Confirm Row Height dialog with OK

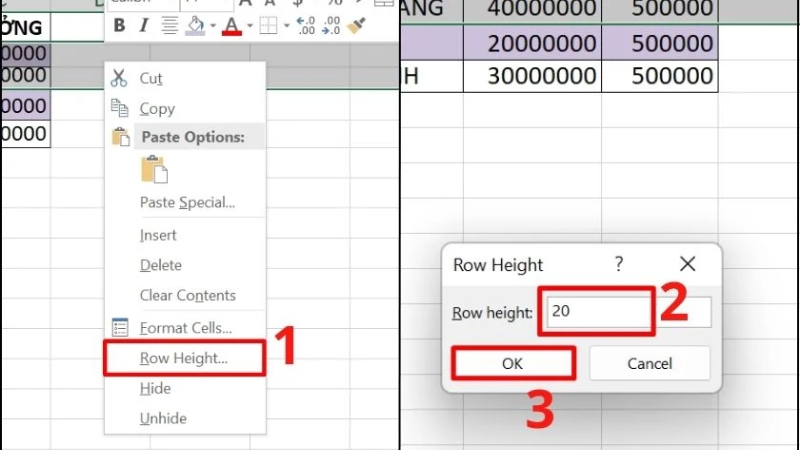(513, 363)
